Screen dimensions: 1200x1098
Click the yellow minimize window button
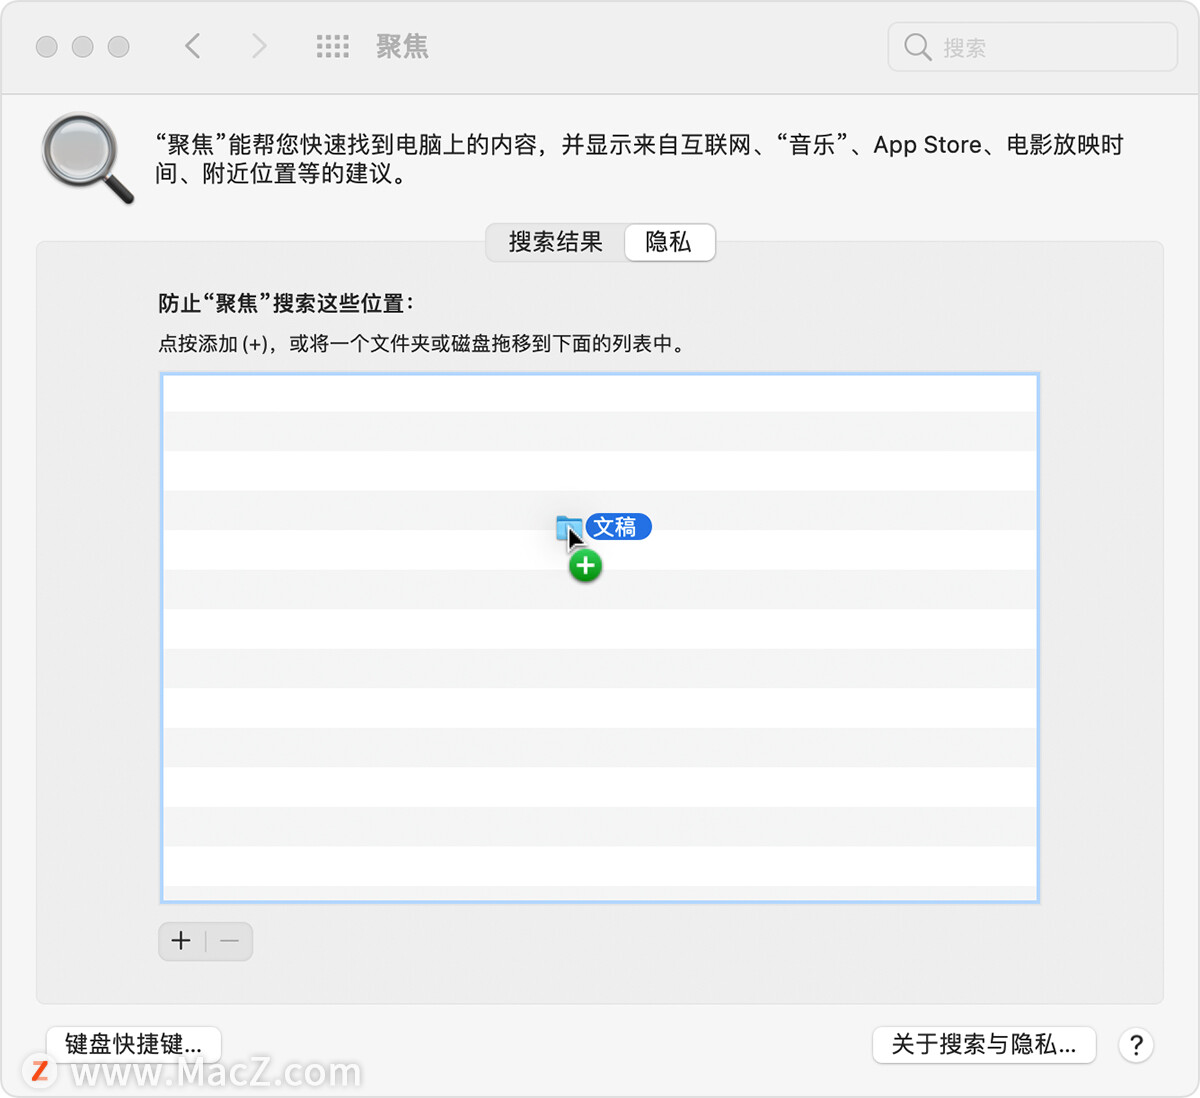[x=83, y=46]
